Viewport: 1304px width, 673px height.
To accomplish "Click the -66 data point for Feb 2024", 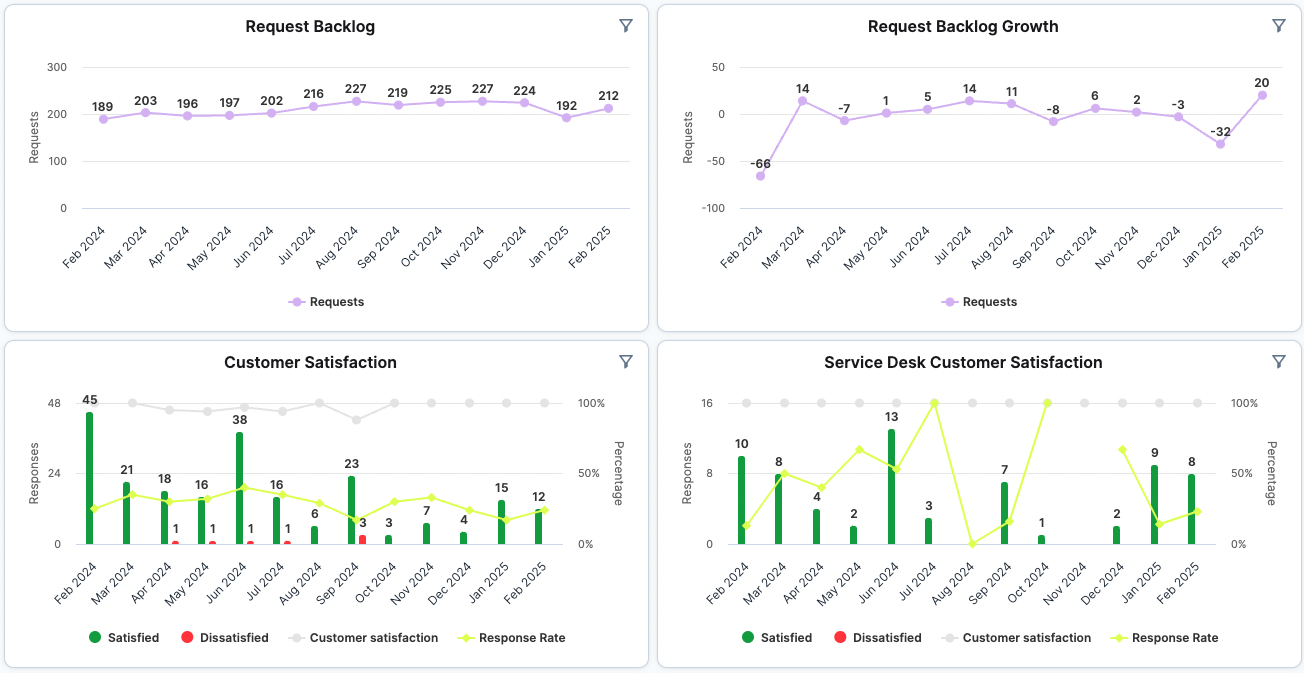I will [760, 176].
